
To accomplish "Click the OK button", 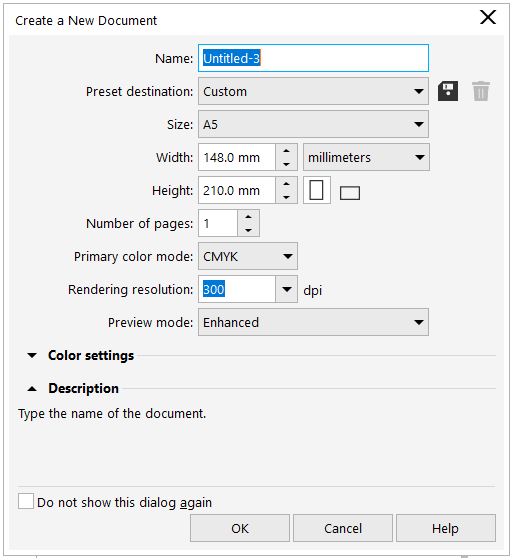I will click(240, 528).
